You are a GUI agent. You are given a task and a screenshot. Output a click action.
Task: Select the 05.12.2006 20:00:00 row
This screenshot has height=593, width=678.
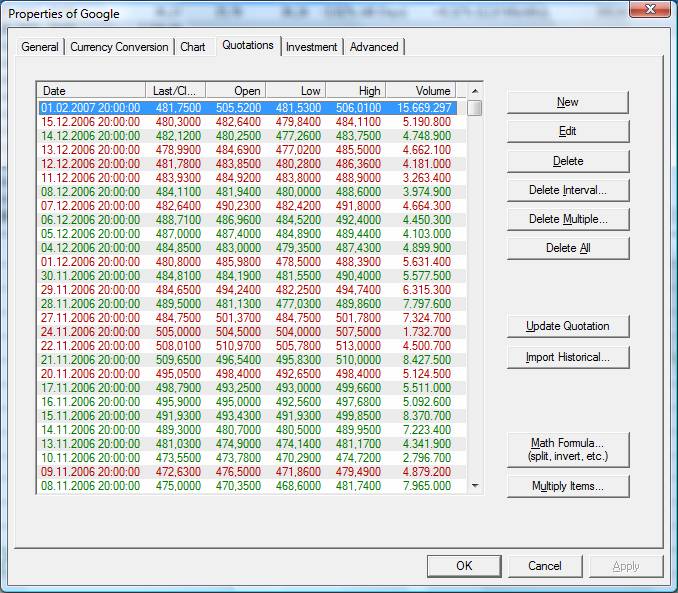point(252,234)
